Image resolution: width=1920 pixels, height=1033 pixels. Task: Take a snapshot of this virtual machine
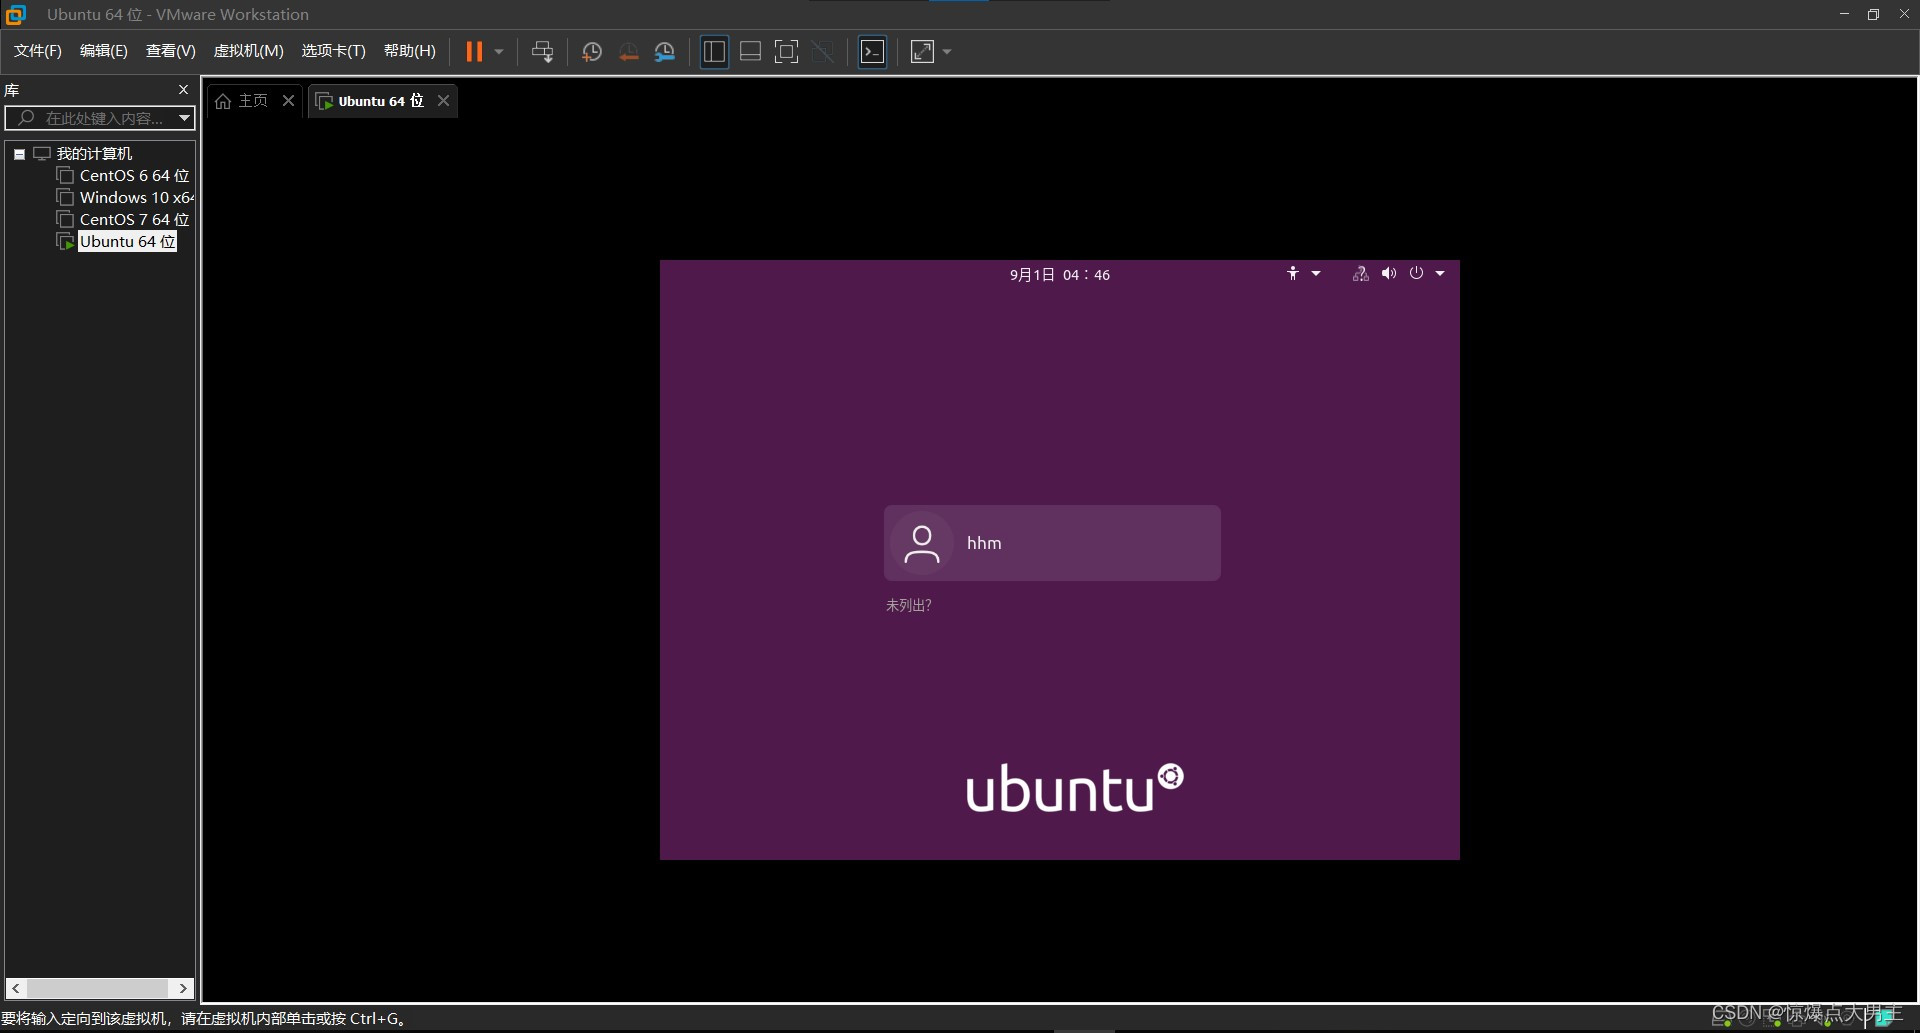pyautogui.click(x=592, y=52)
